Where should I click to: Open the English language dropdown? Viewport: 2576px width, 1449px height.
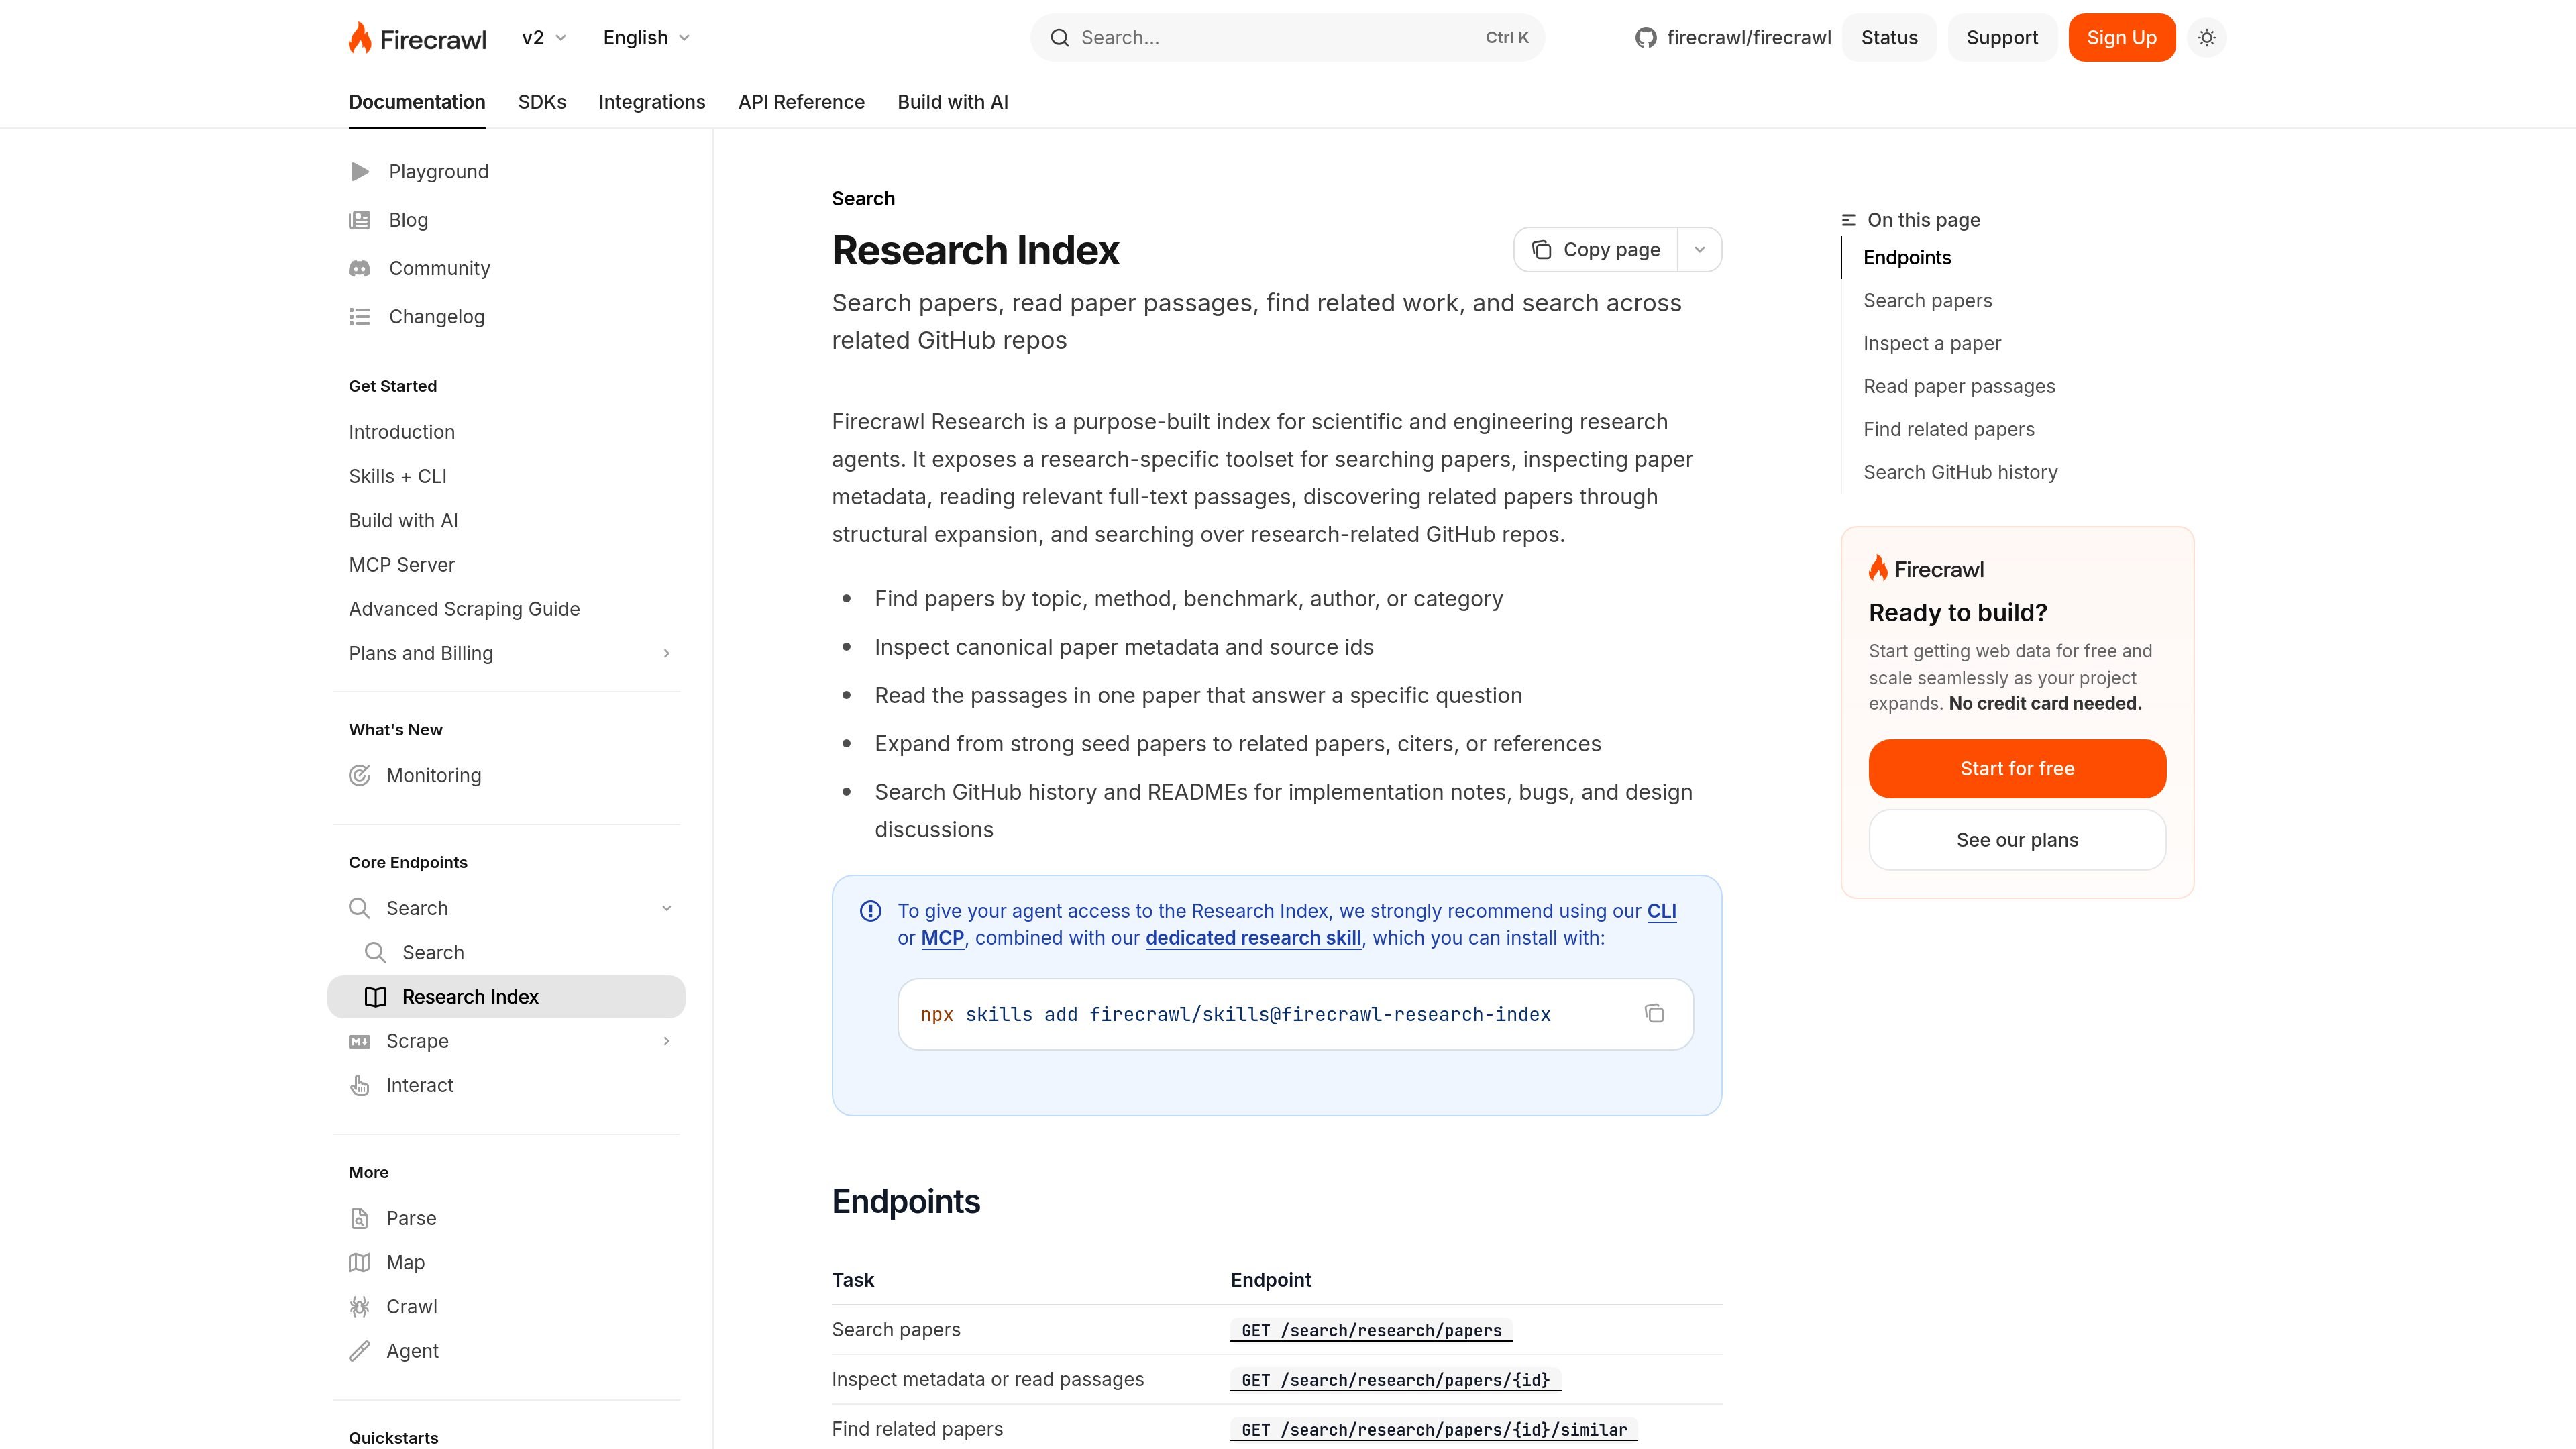click(646, 38)
